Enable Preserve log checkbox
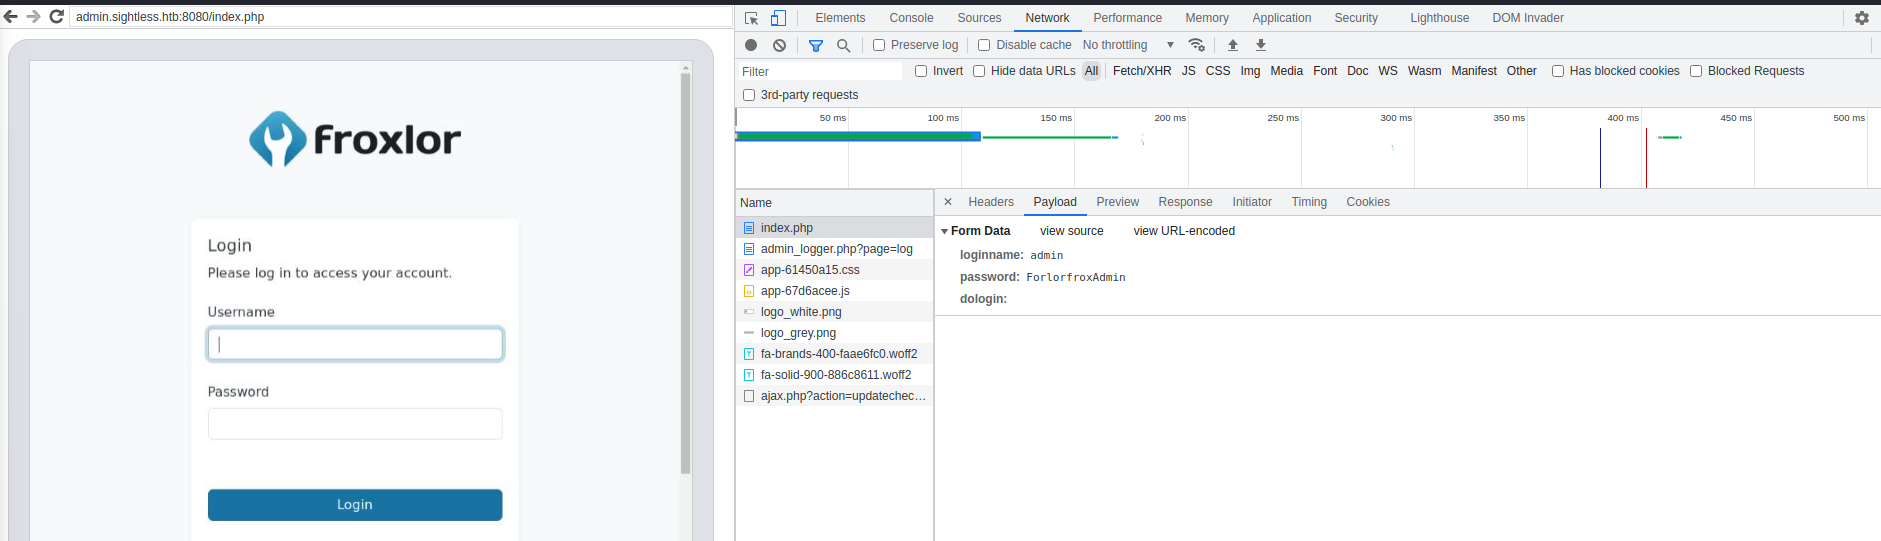Viewport: 1881px width, 541px height. click(879, 45)
